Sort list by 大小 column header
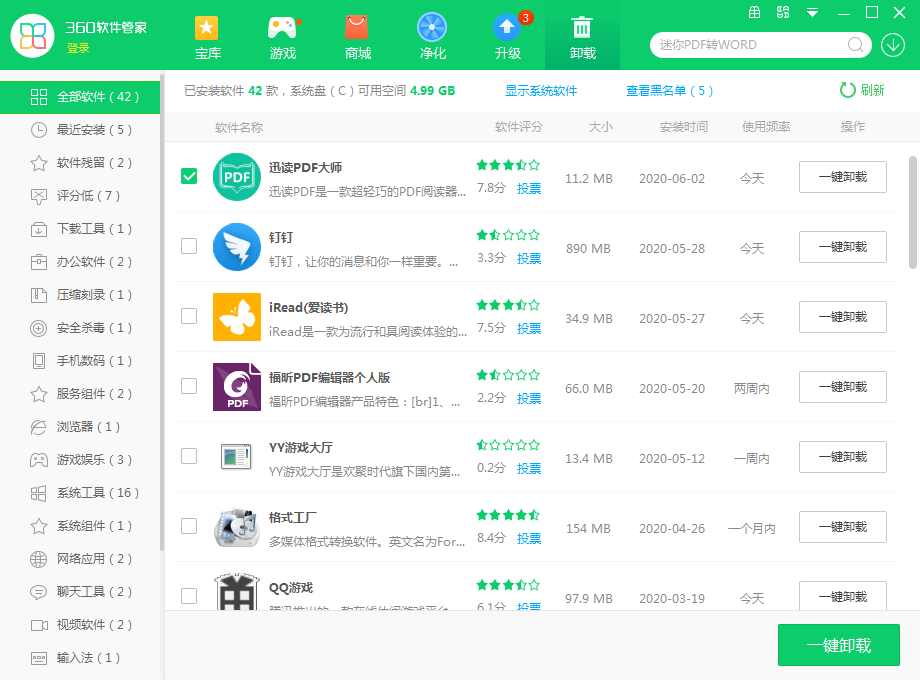 pos(600,127)
